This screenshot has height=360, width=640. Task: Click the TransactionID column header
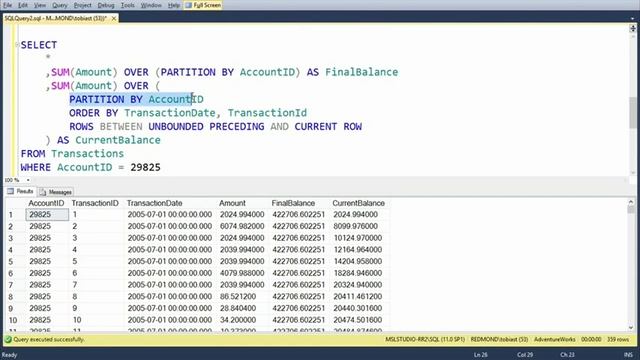[x=95, y=203]
